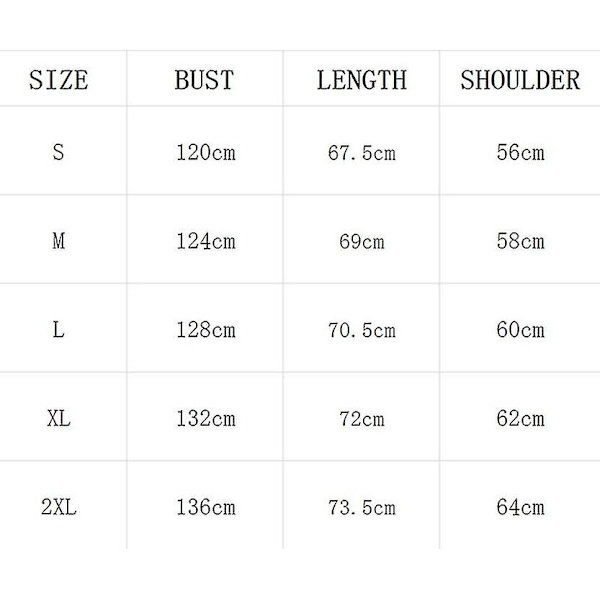Click the SIZE column header
This screenshot has height=600, width=600.
pyautogui.click(x=59, y=80)
